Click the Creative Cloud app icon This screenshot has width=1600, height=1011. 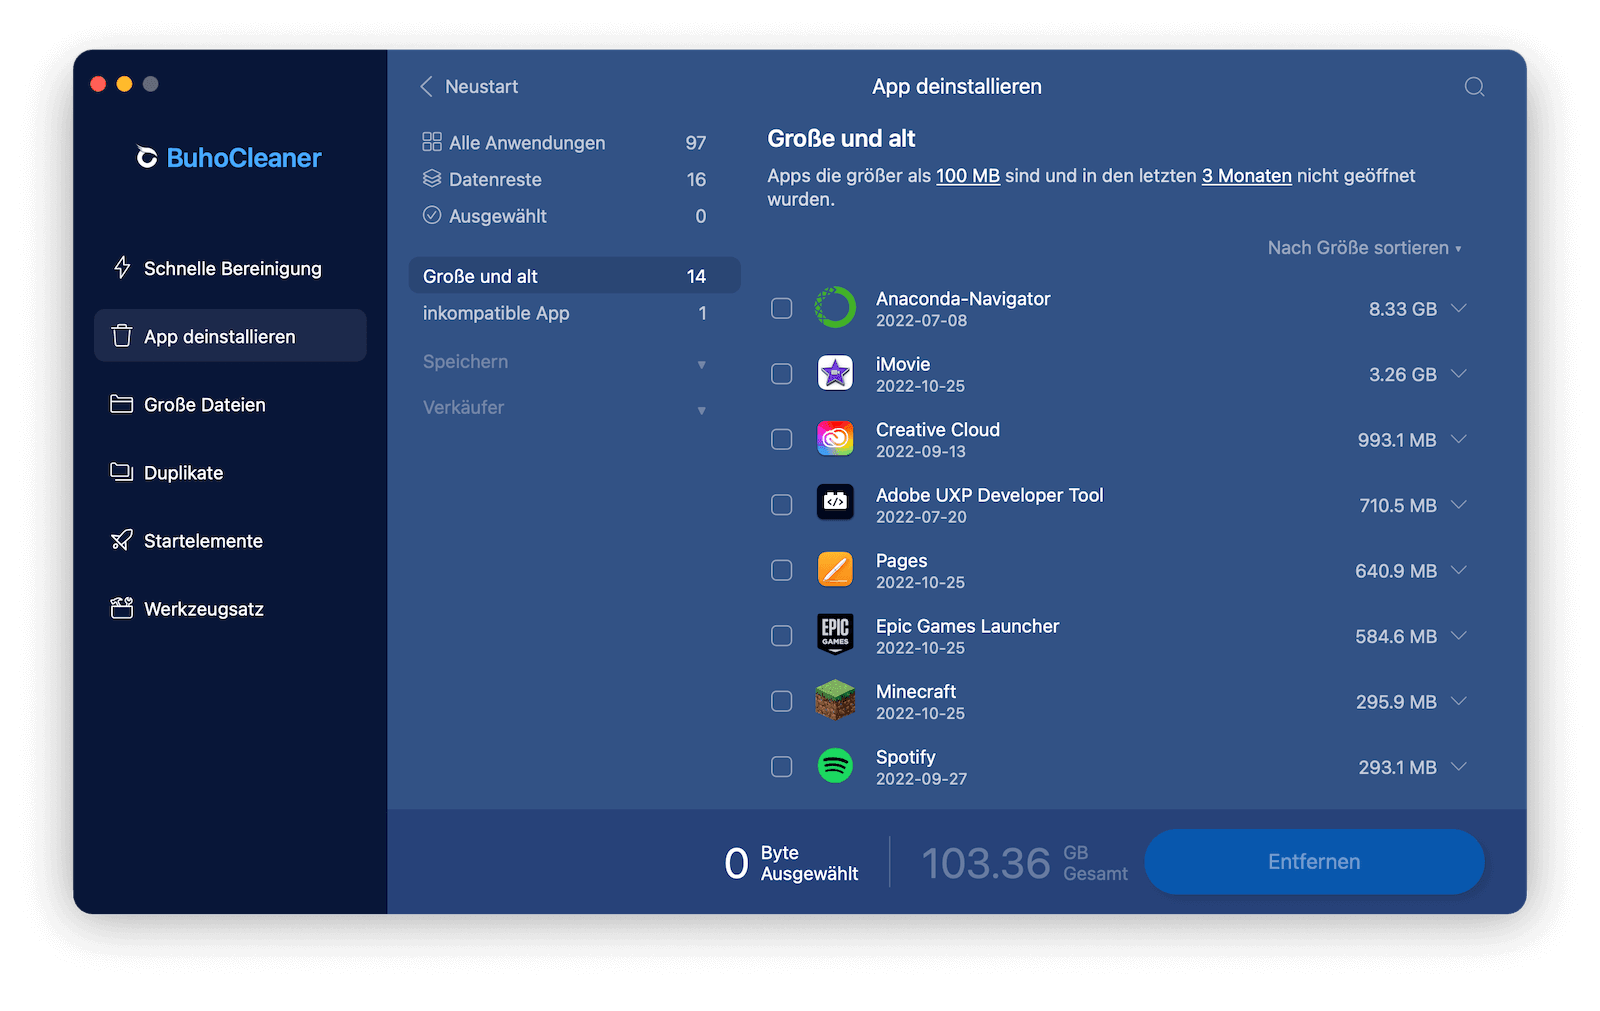coord(835,439)
